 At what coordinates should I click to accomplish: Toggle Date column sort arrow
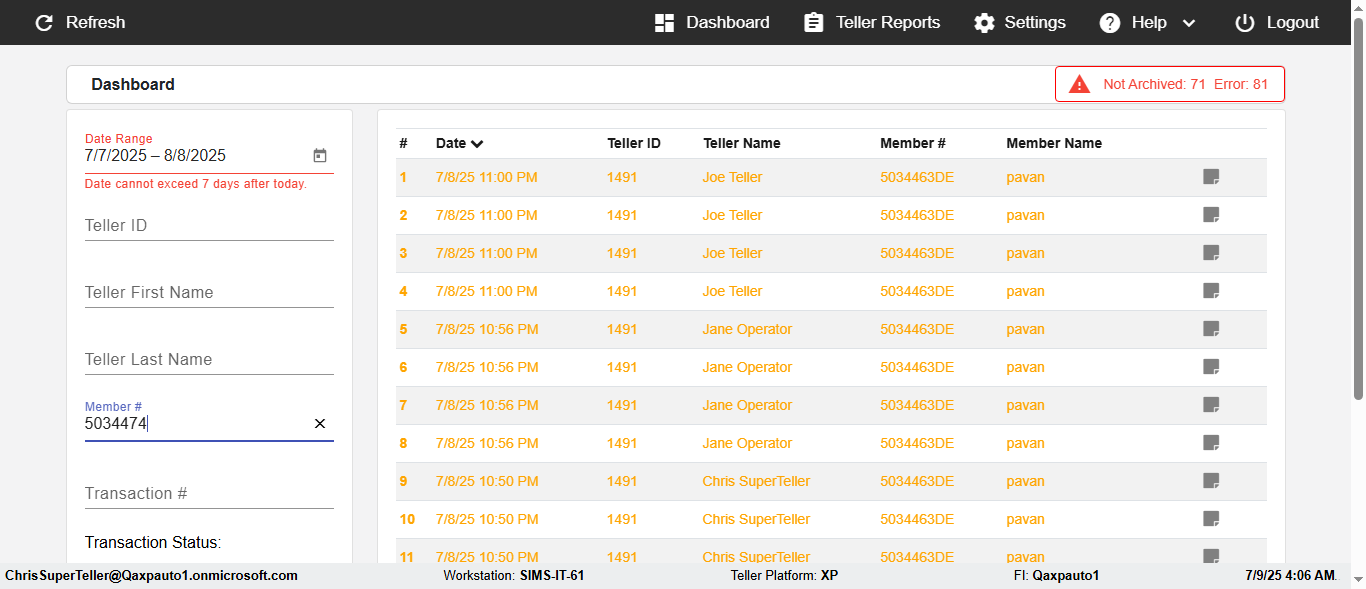click(x=477, y=144)
